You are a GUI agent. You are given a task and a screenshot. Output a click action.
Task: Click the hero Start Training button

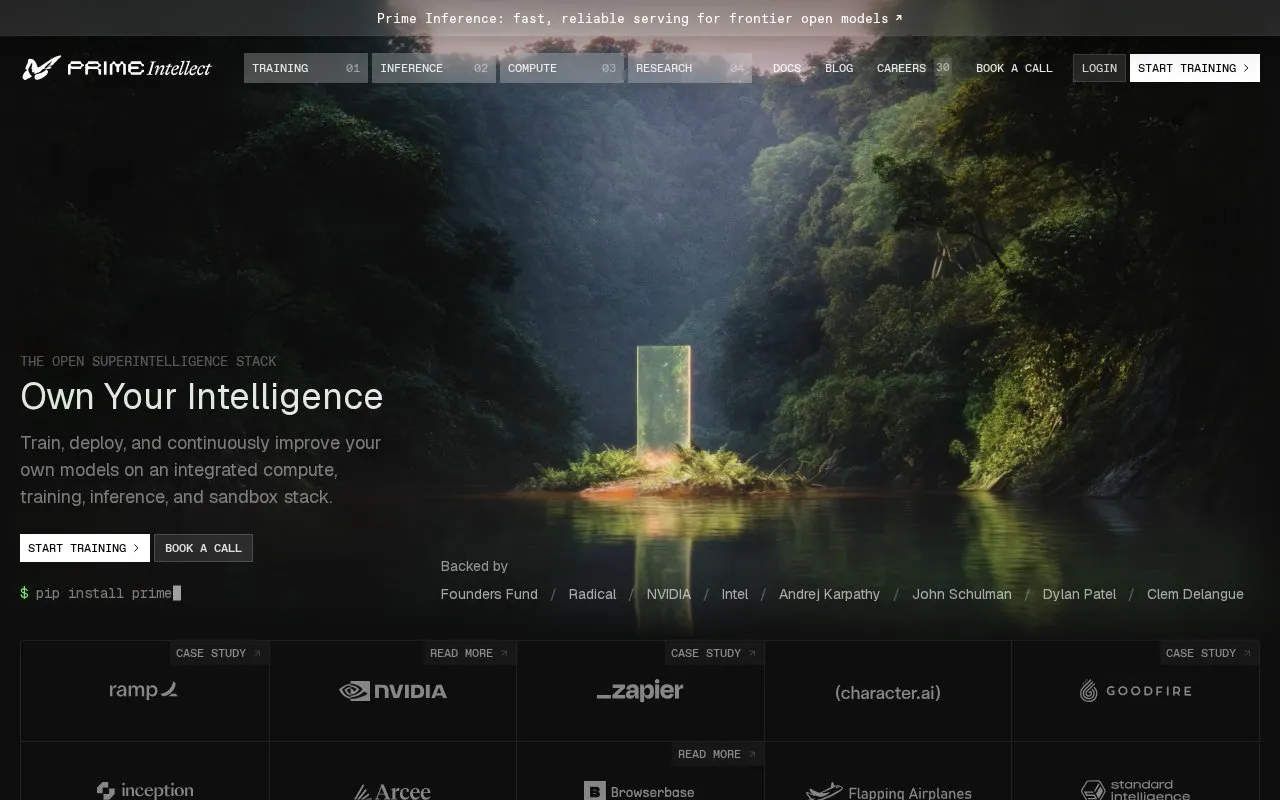[x=85, y=548]
